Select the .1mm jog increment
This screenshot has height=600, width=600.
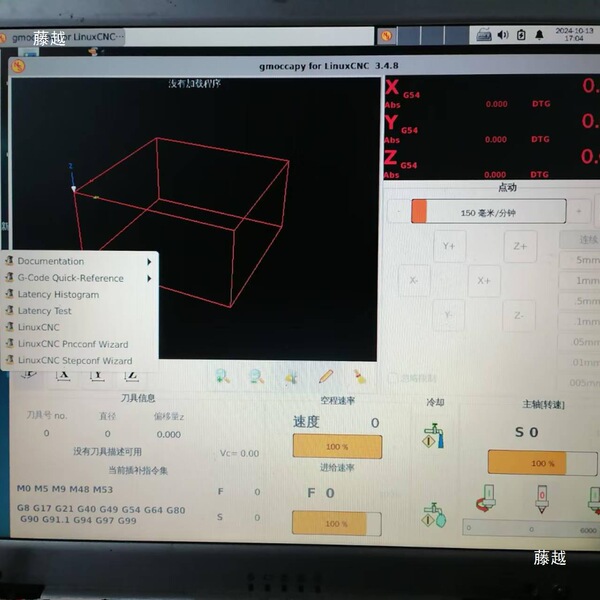click(579, 321)
